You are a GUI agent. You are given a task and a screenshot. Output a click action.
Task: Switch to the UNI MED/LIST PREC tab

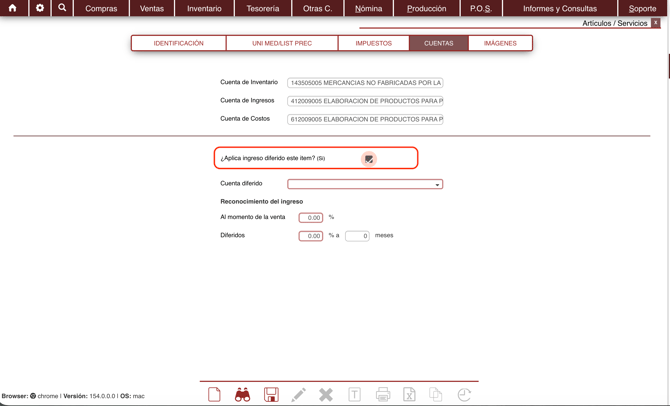pyautogui.click(x=282, y=43)
